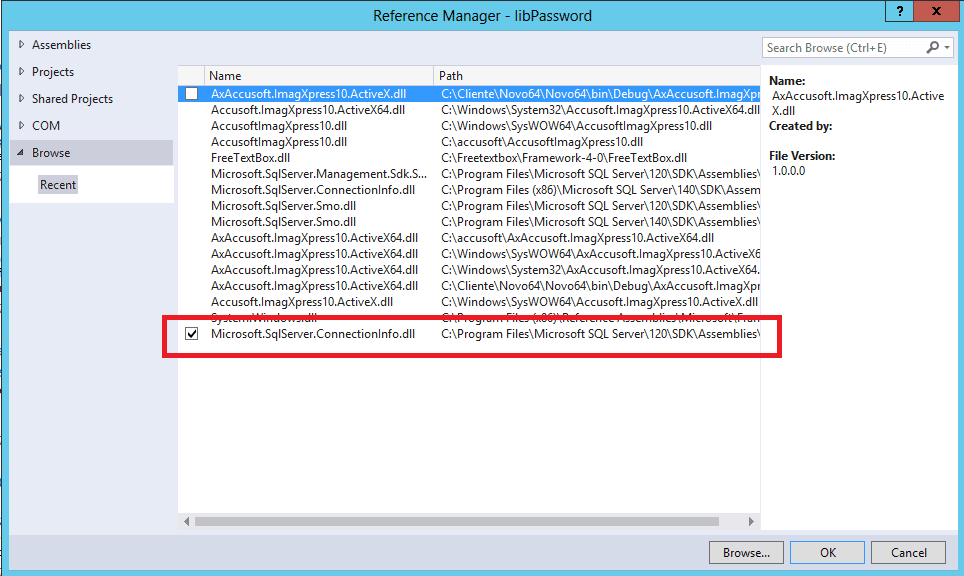This screenshot has height=576, width=964.
Task: Select the SysWOW64\AxAccusoft.ImagXpress10.ActiveX6 path row
Action: click(x=469, y=254)
